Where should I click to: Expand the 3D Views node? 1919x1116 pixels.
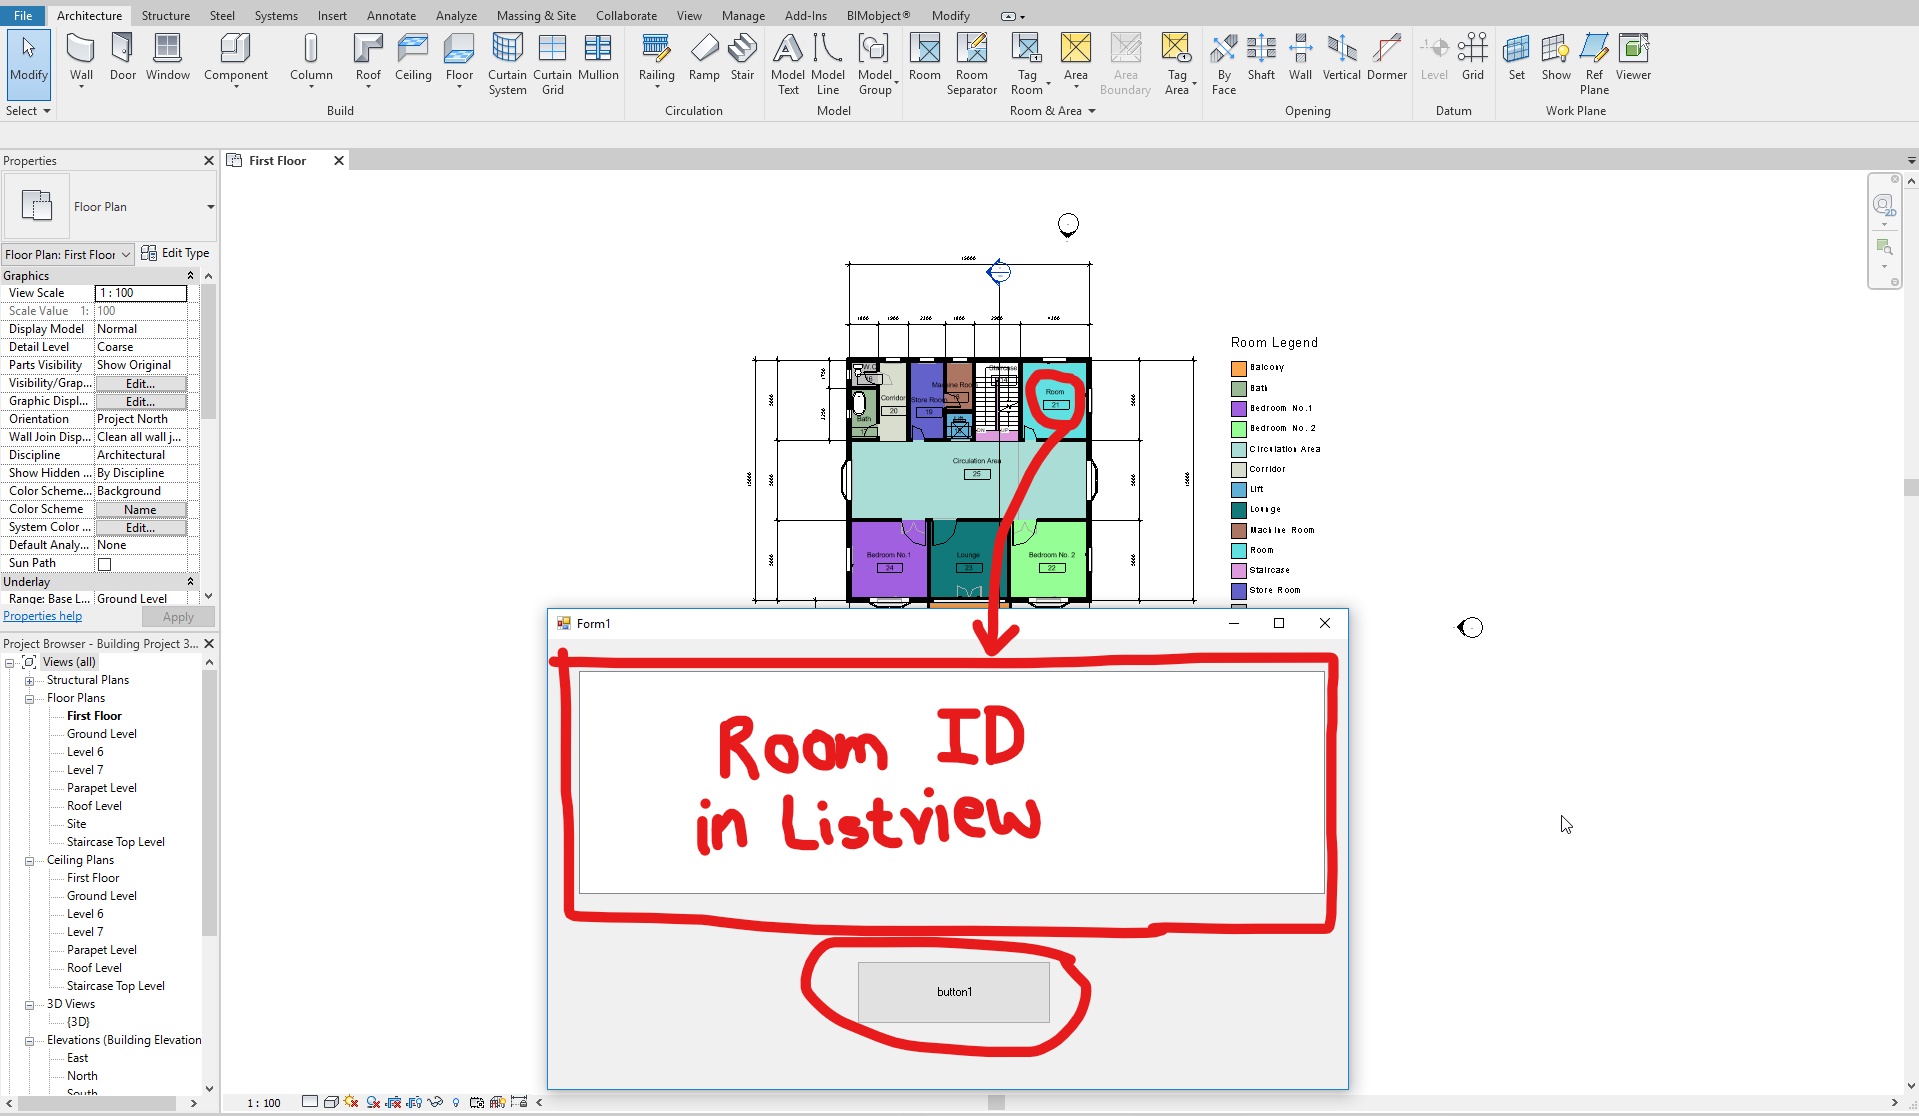click(31, 1004)
